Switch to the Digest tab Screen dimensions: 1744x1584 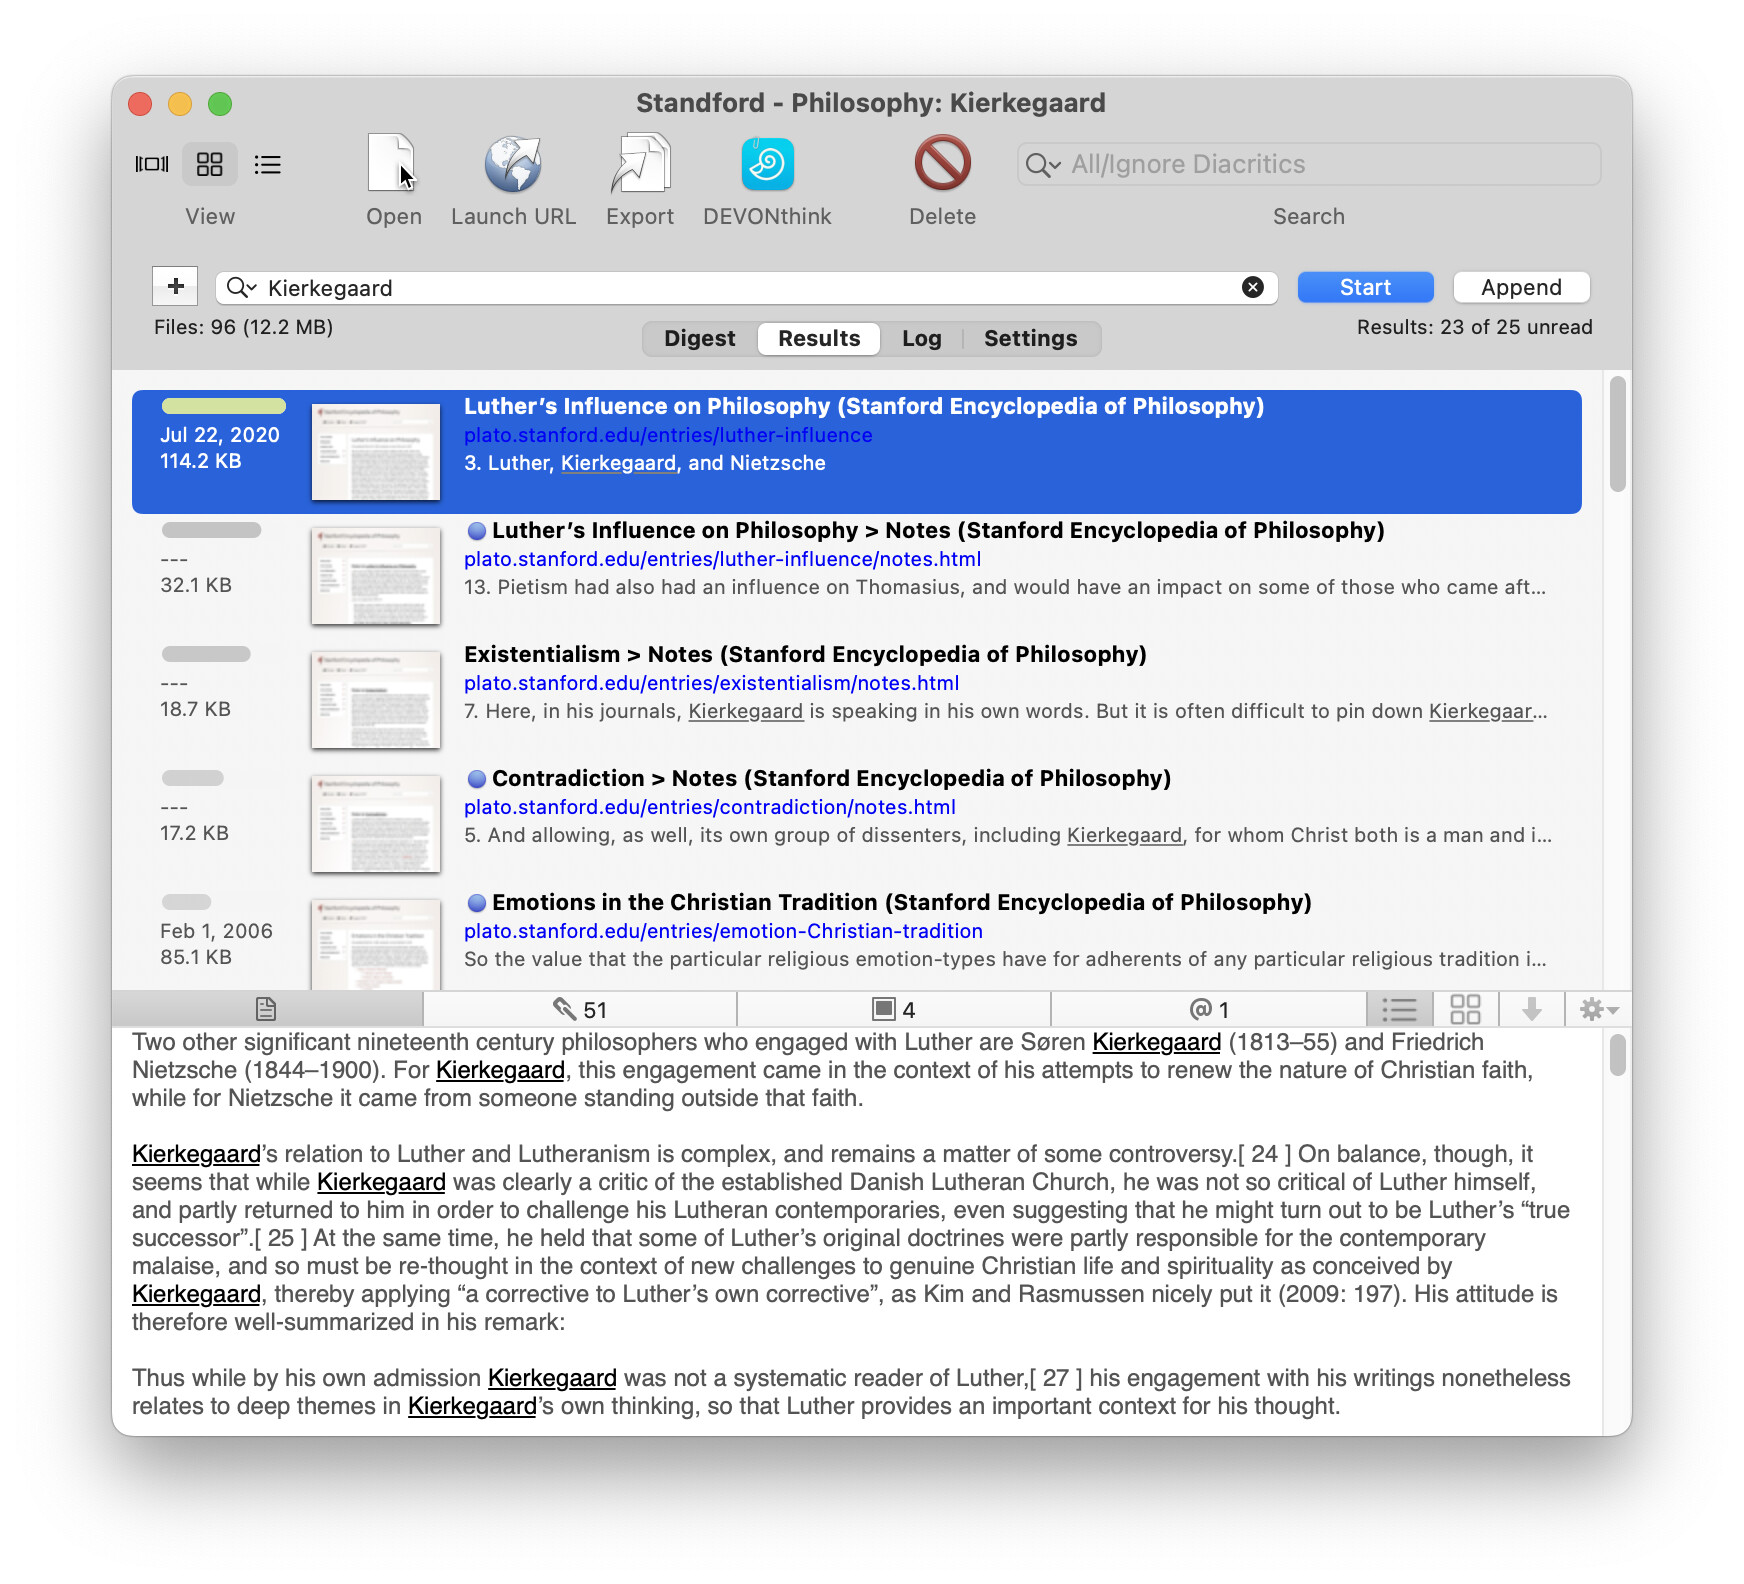tap(699, 339)
